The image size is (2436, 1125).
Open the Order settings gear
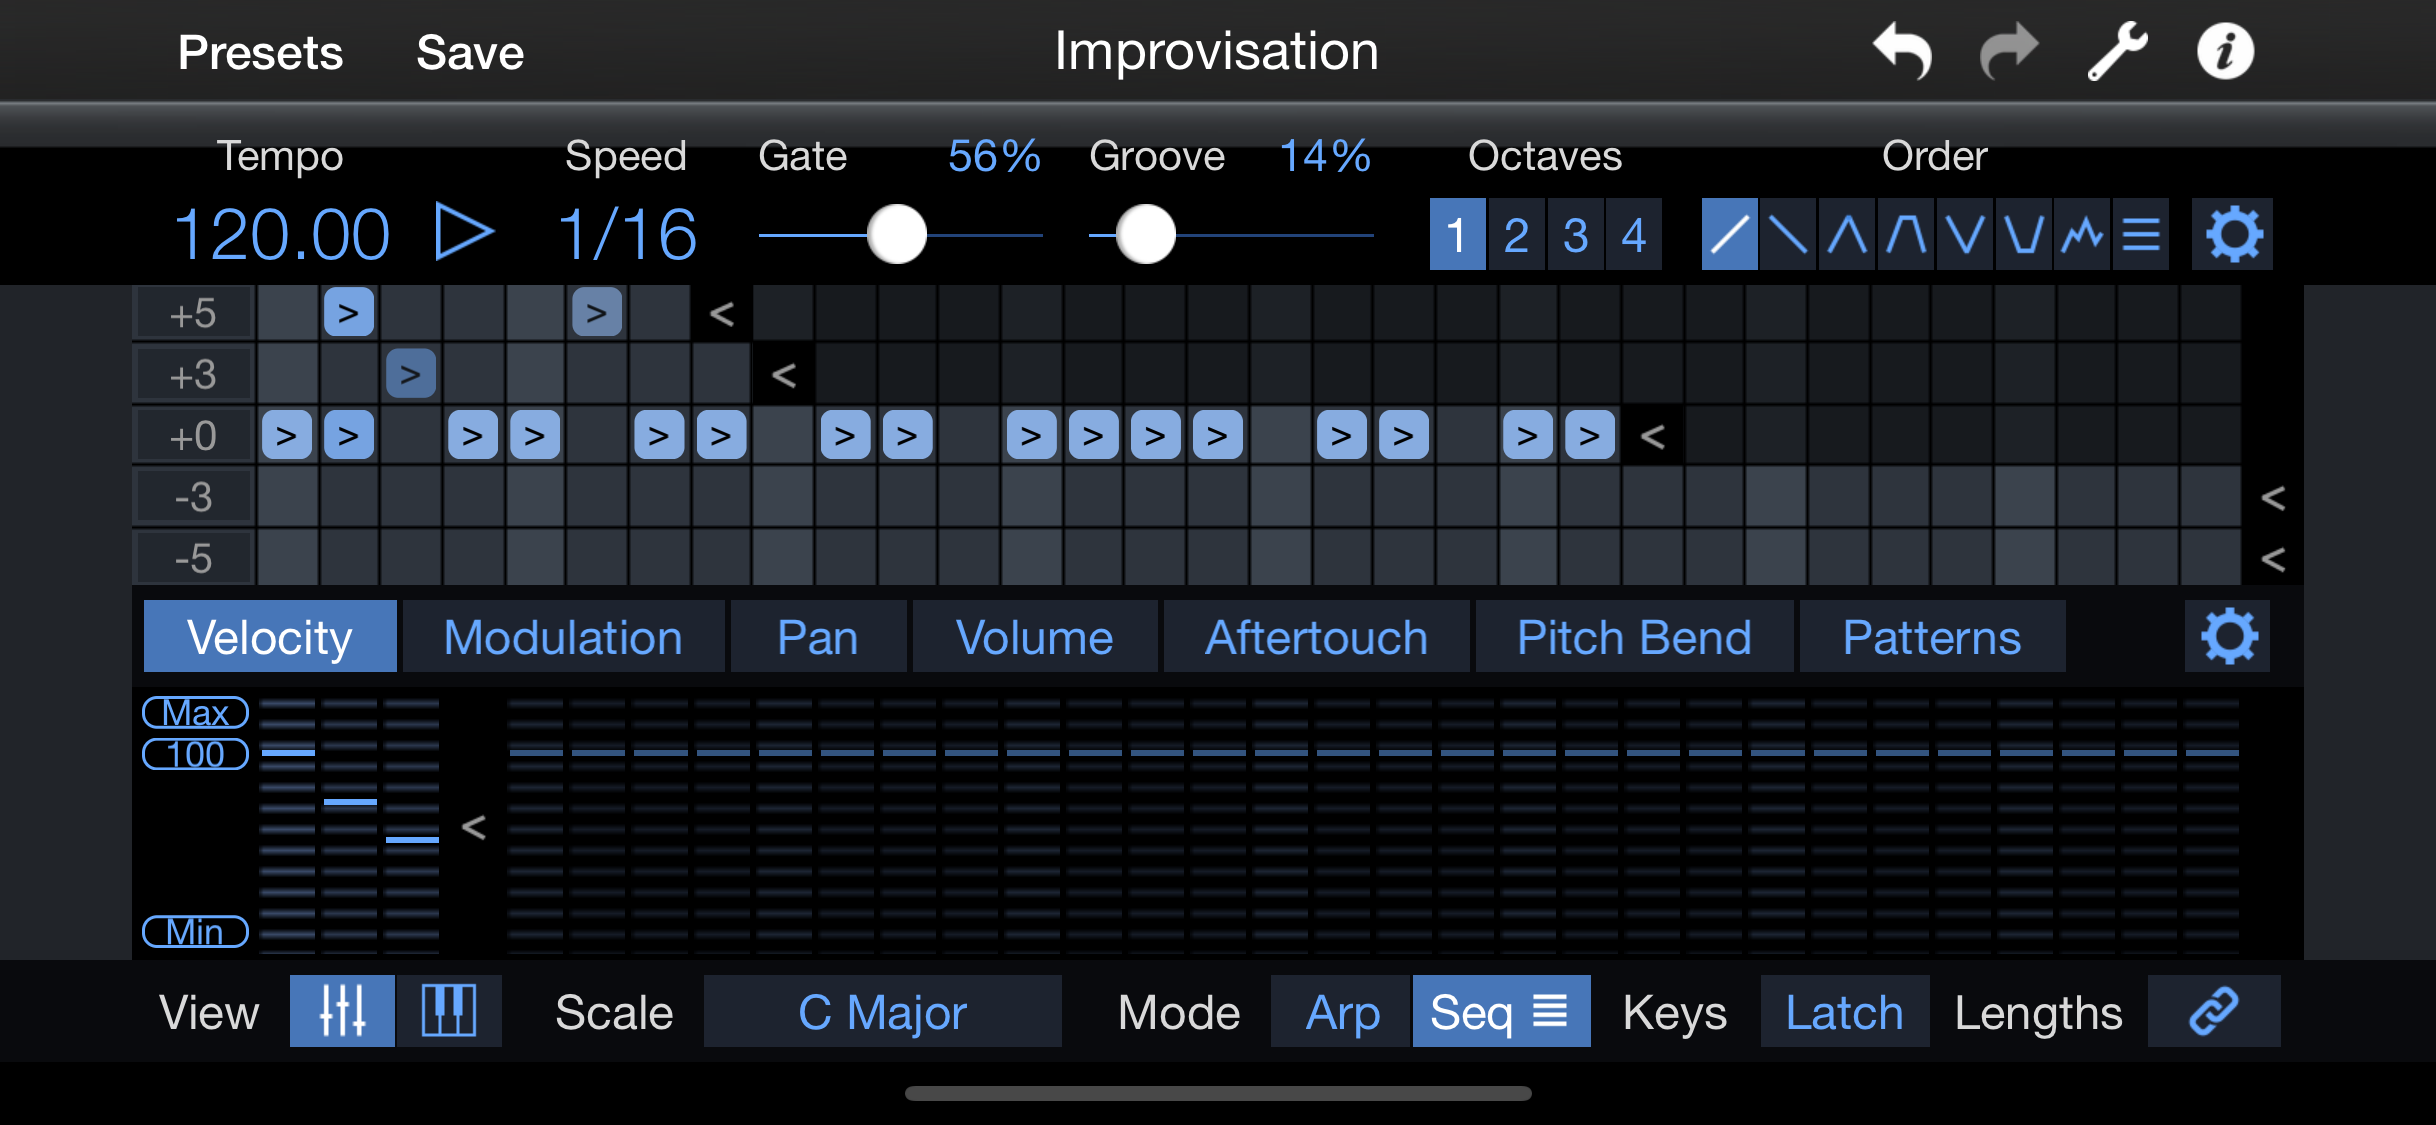pyautogui.click(x=2232, y=235)
